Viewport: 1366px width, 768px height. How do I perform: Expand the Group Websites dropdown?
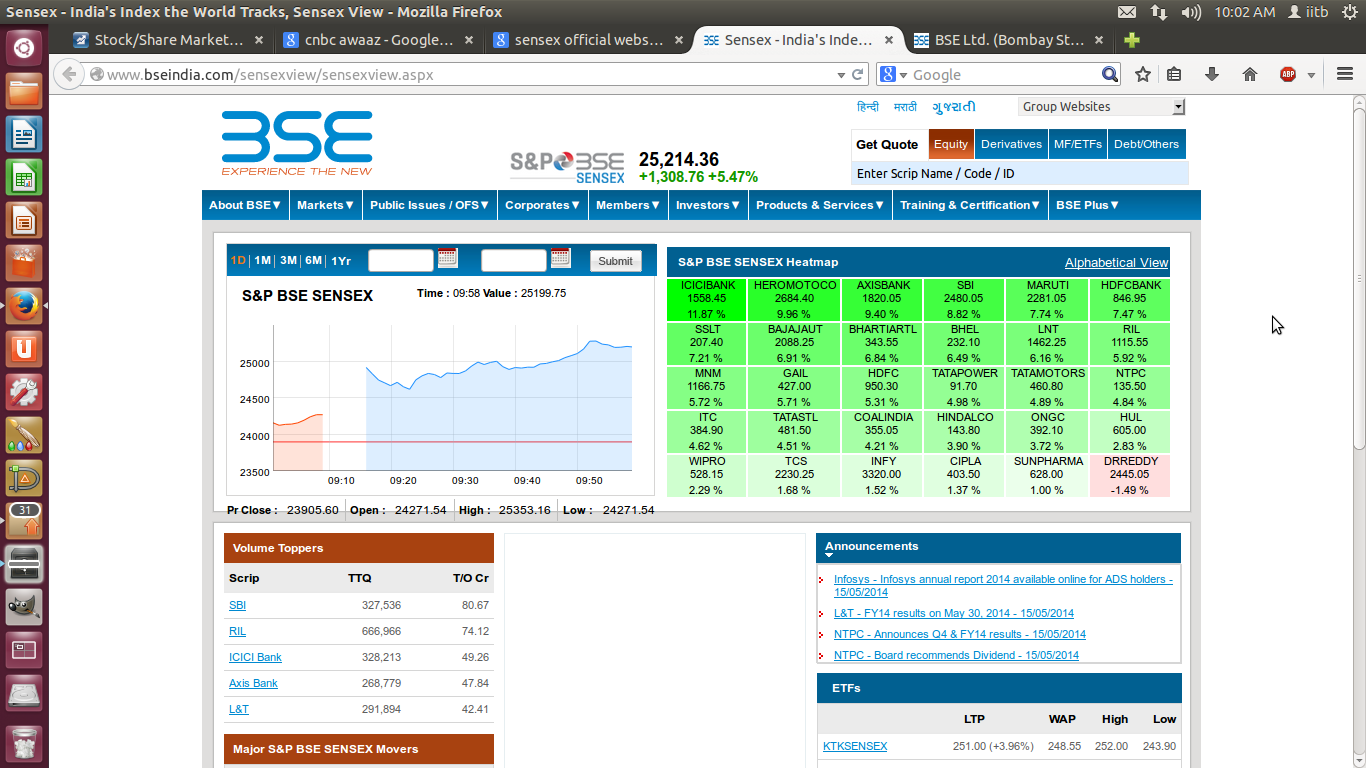[x=1102, y=107]
